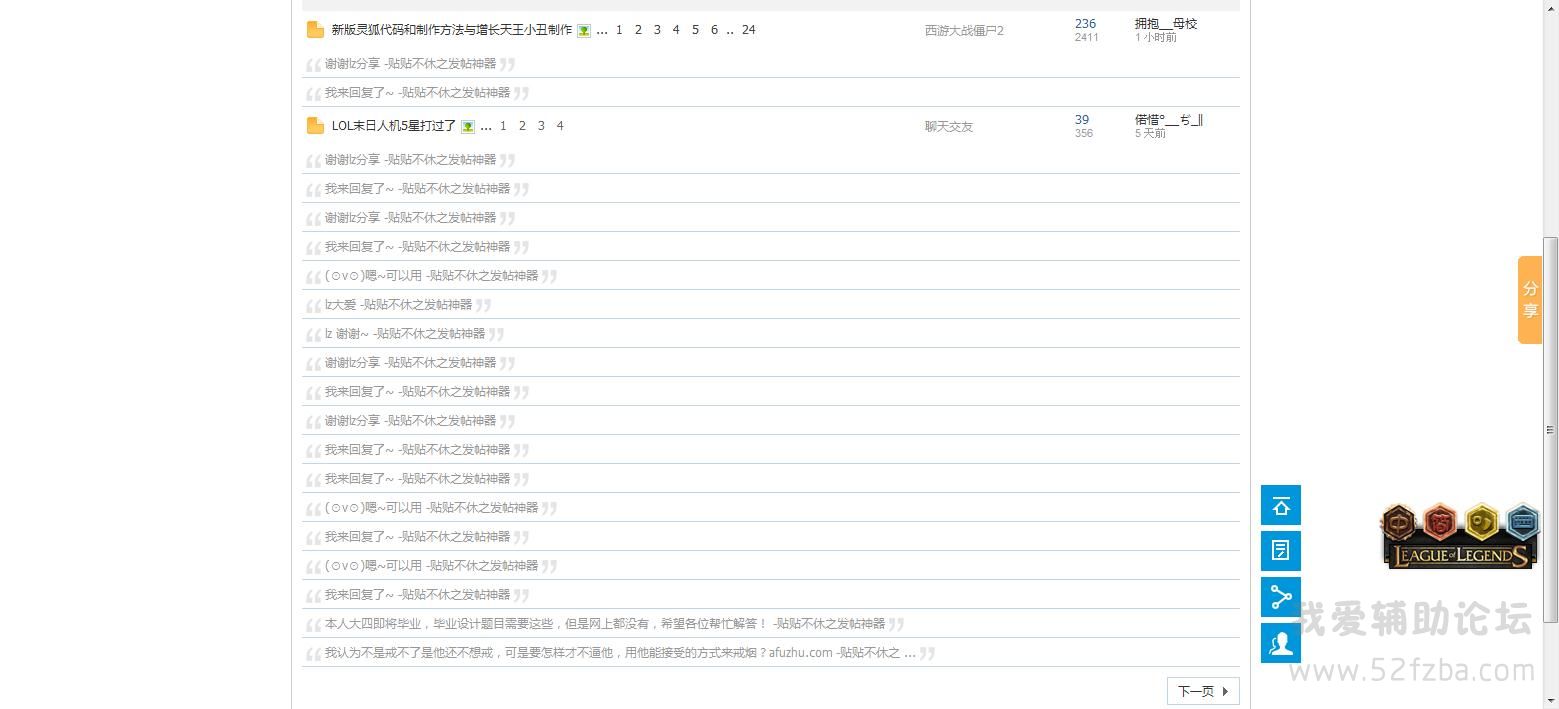Open the 西游大战僵尸2 forum category
This screenshot has width=1559, height=709.
[x=963, y=31]
